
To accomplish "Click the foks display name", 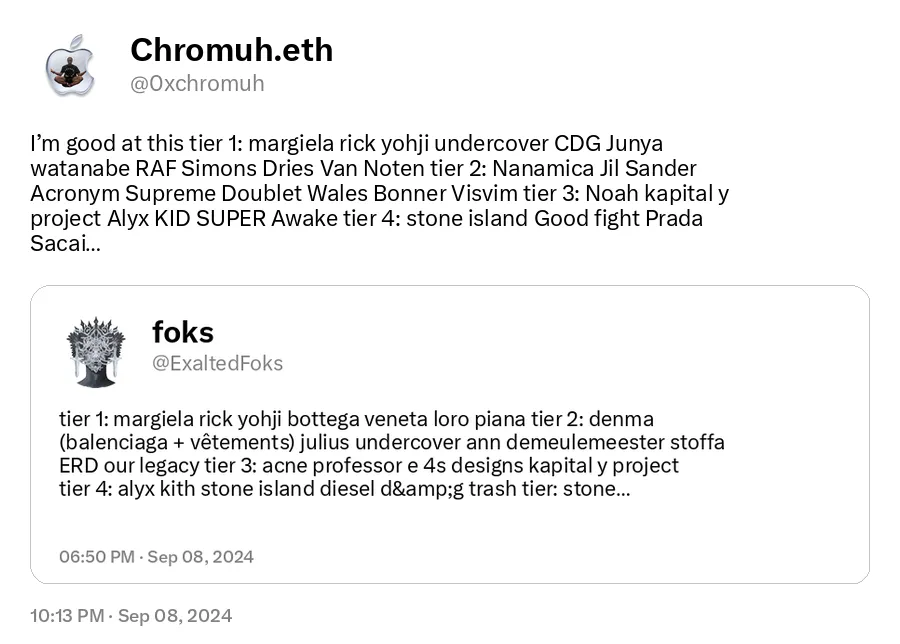I will click(183, 332).
